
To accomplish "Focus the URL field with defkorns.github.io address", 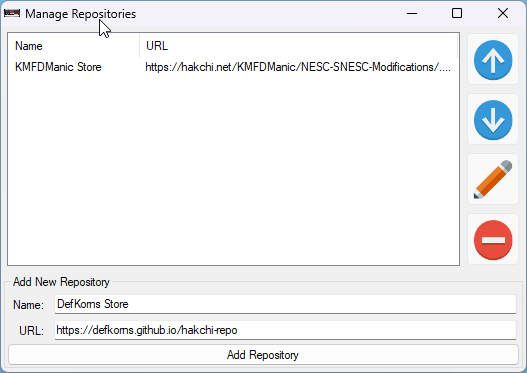I will [x=285, y=330].
